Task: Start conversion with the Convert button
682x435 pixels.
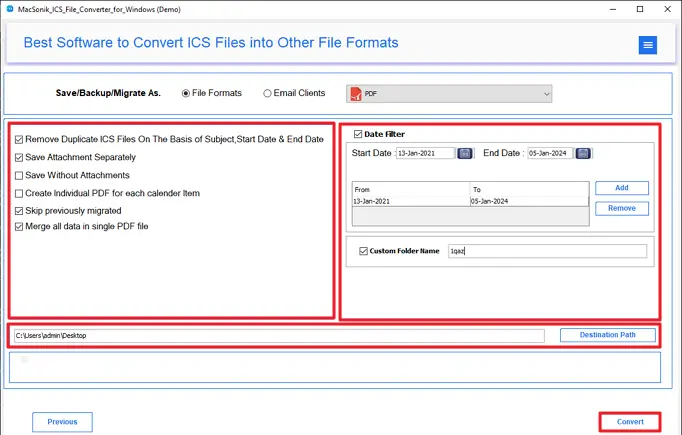Action: (x=630, y=422)
